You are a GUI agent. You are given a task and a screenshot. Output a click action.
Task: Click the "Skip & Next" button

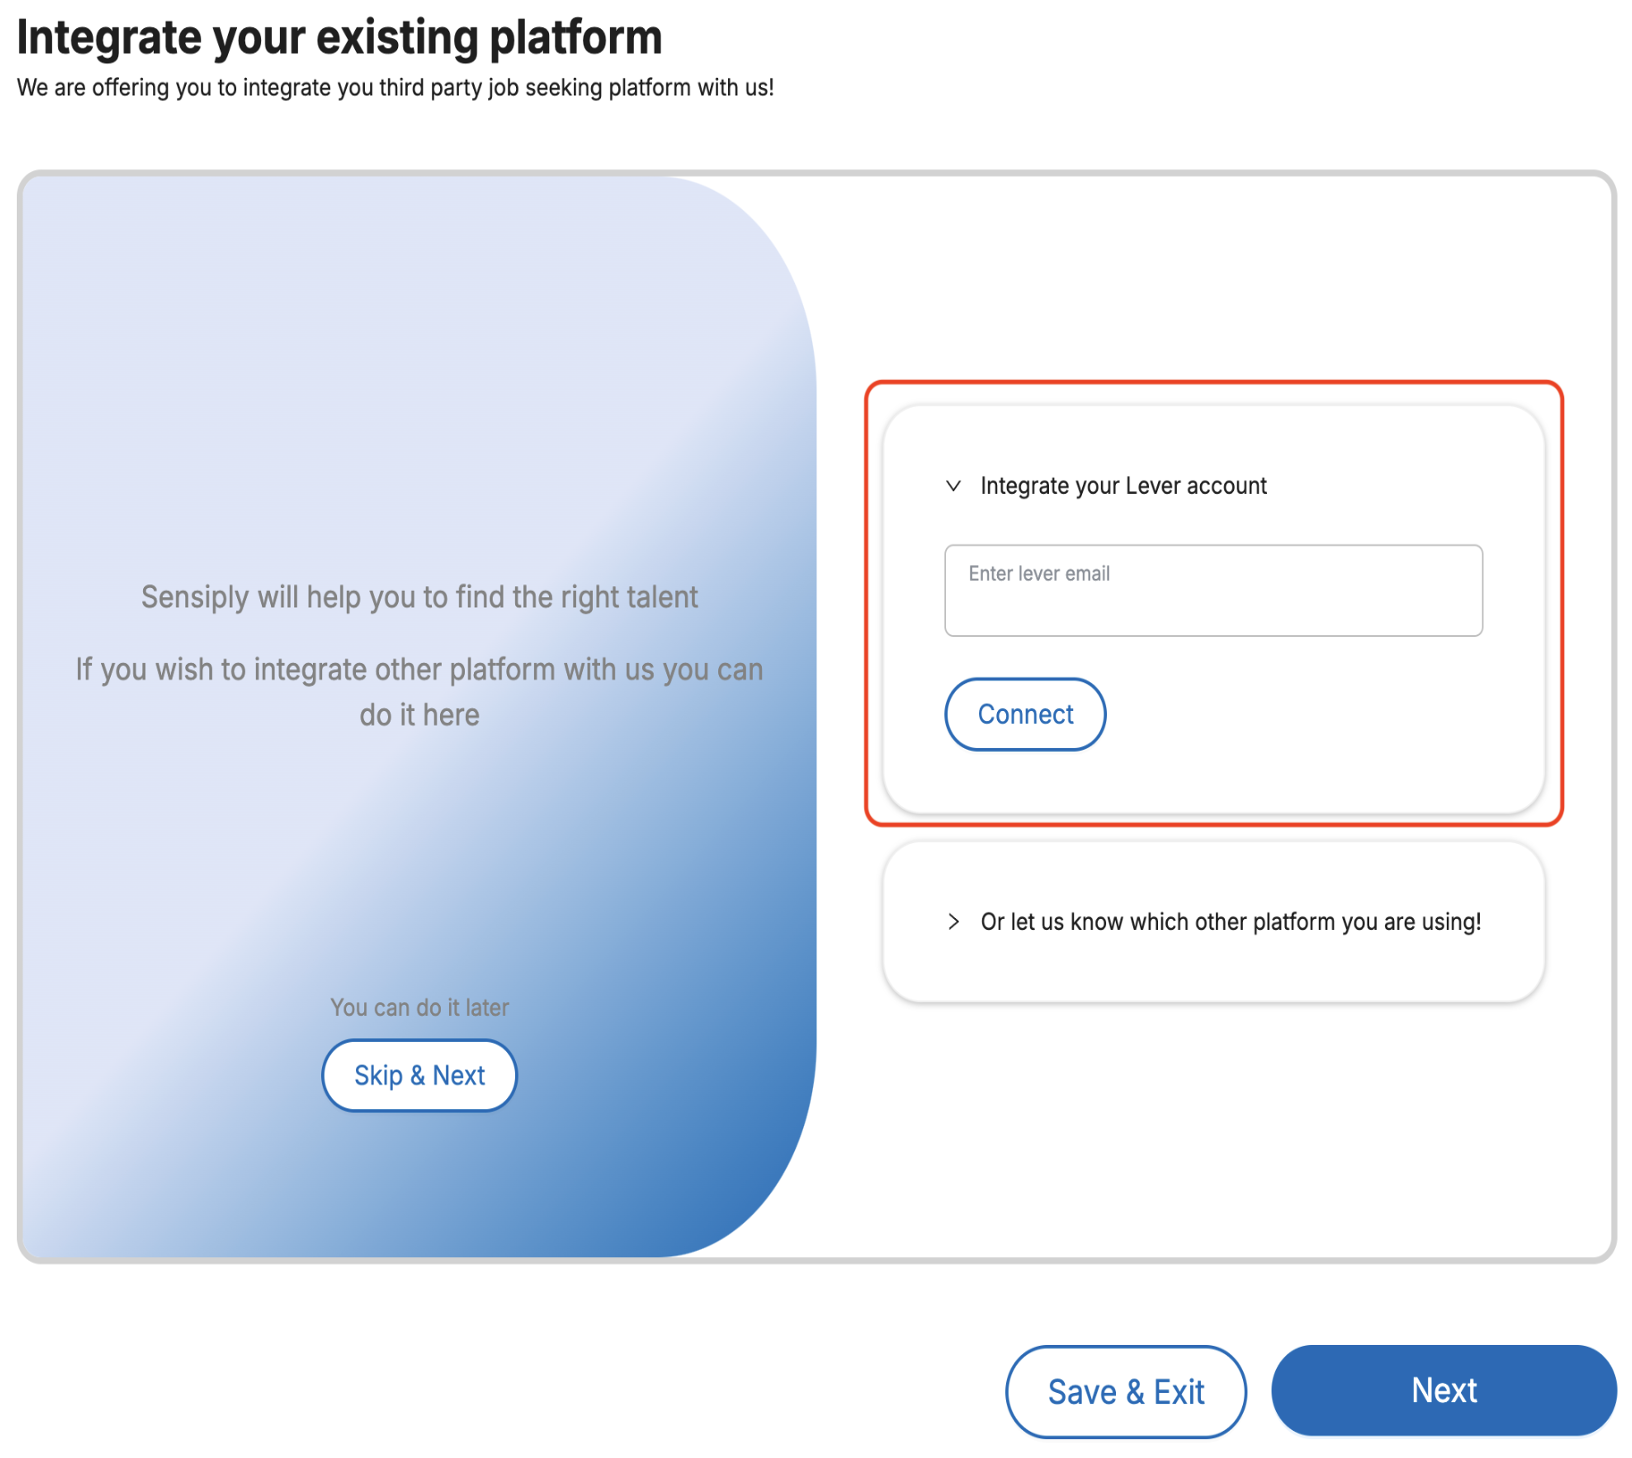[419, 1075]
